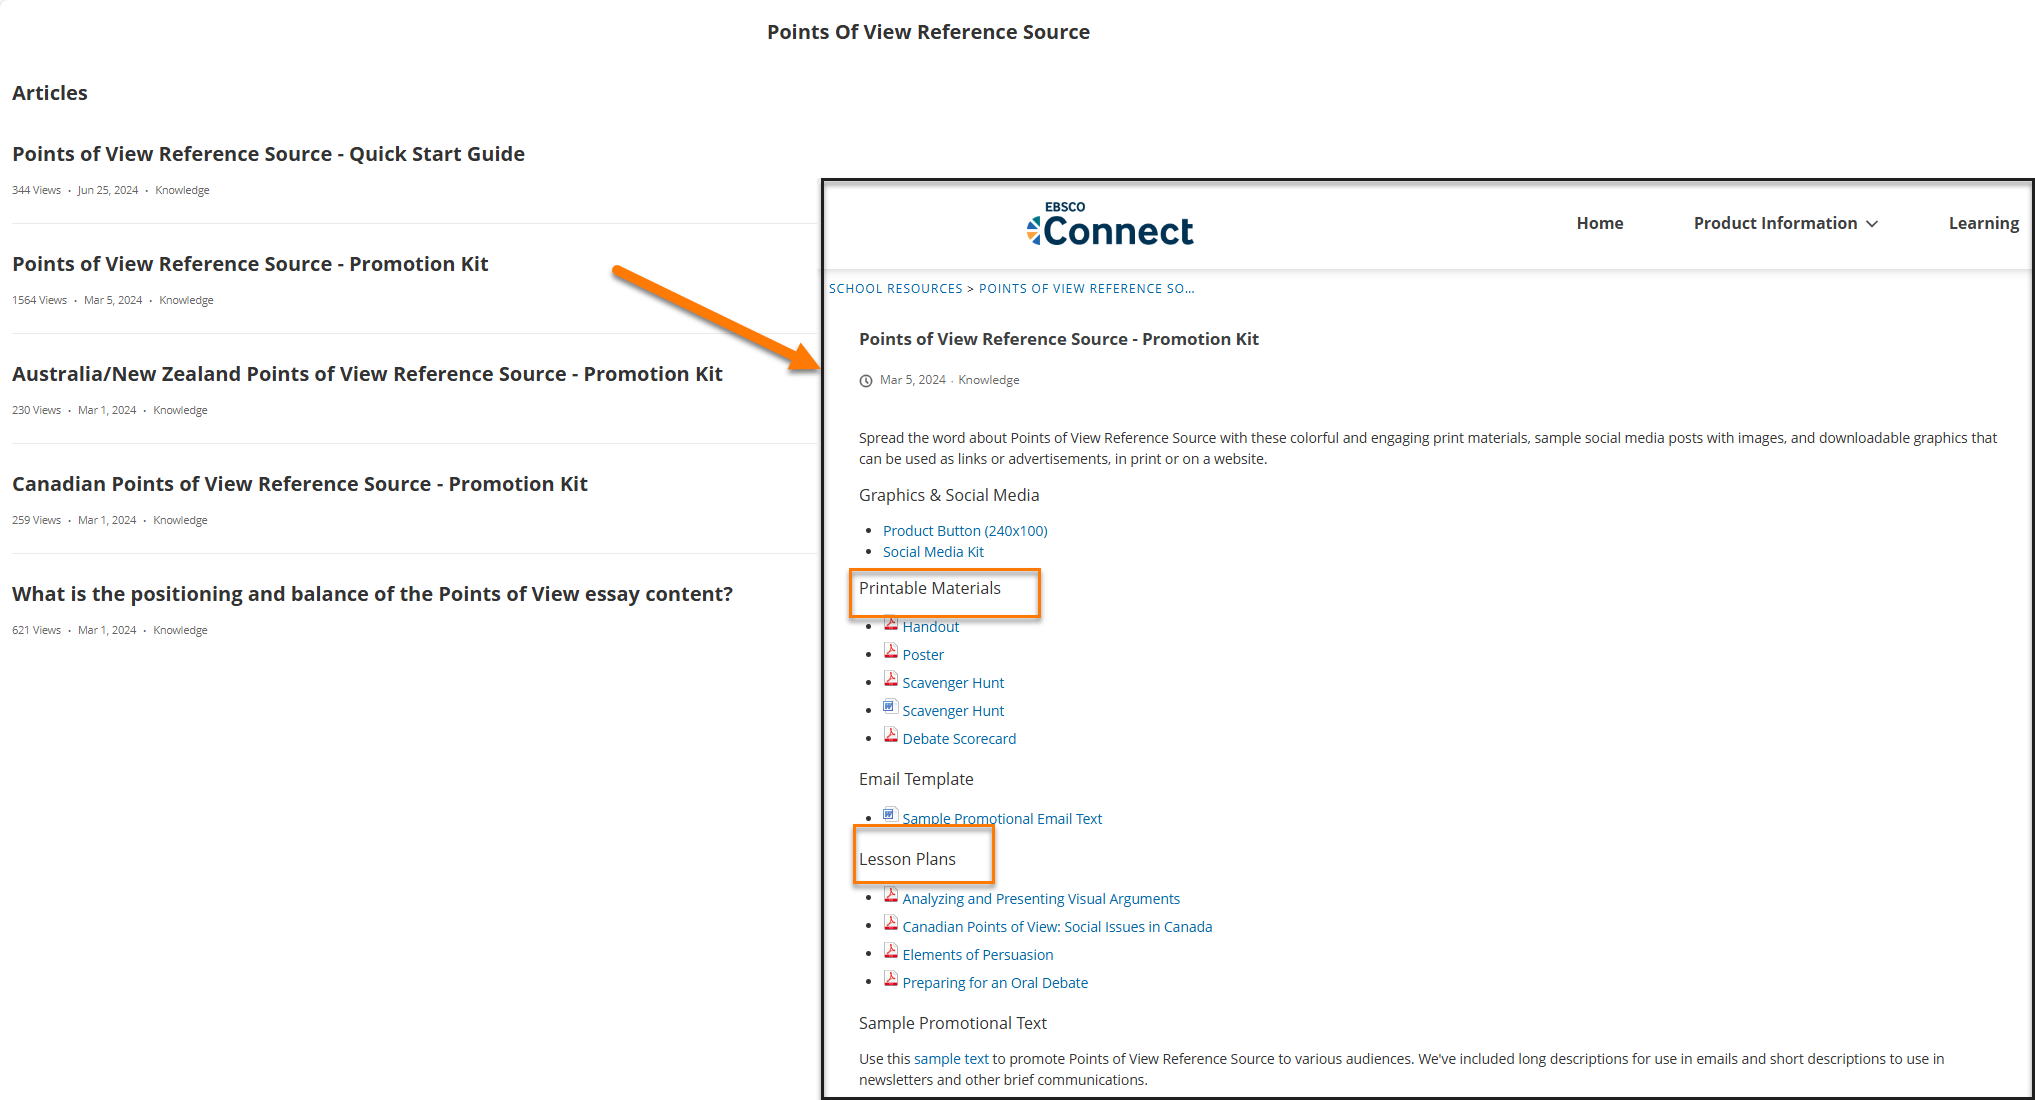Click the Product Button 240x100 link
This screenshot has height=1100, width=2035.
(967, 530)
